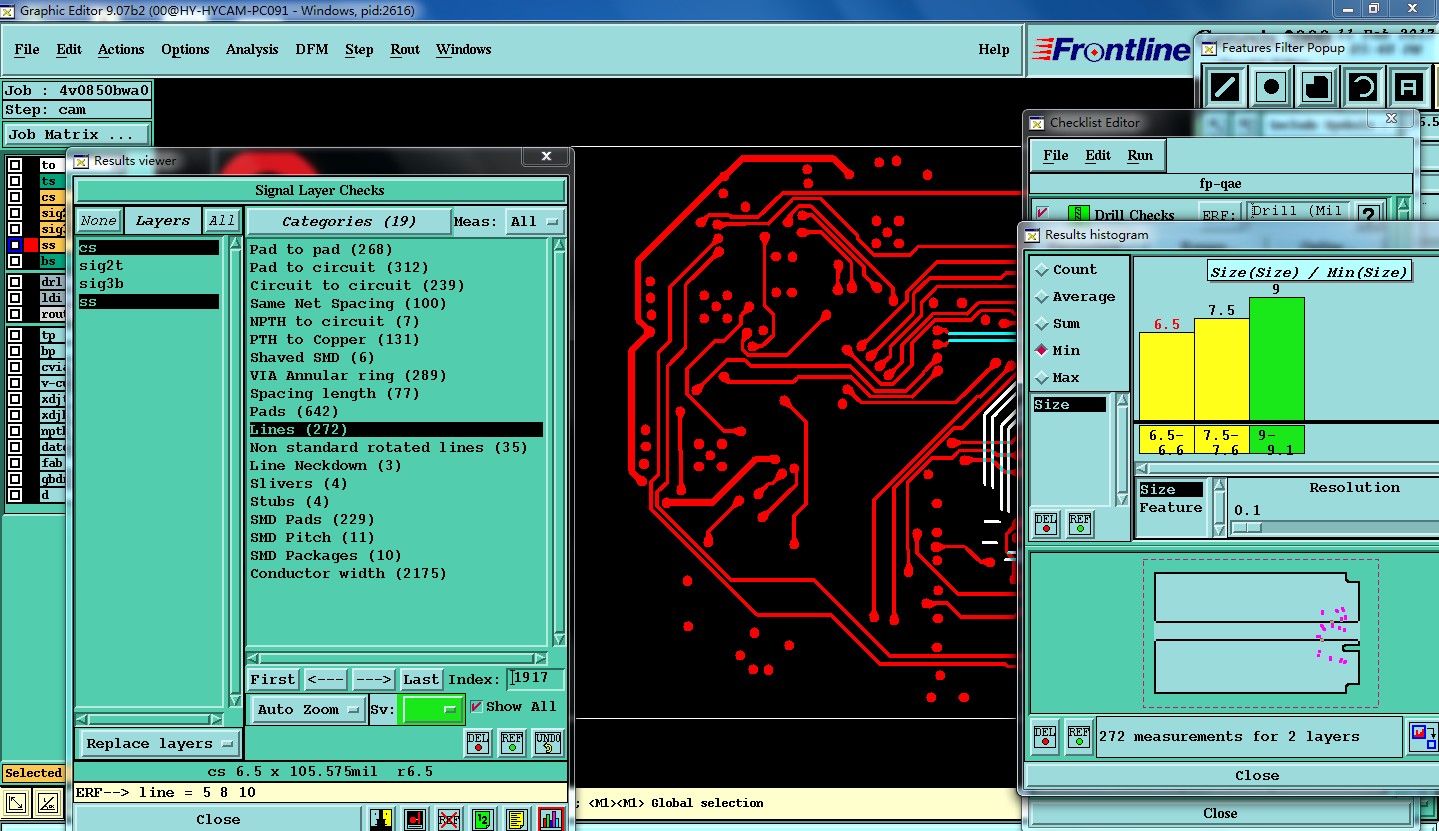The height and width of the screenshot is (831, 1439).
Task: Toggle the Show All checkbox
Action: [x=476, y=706]
